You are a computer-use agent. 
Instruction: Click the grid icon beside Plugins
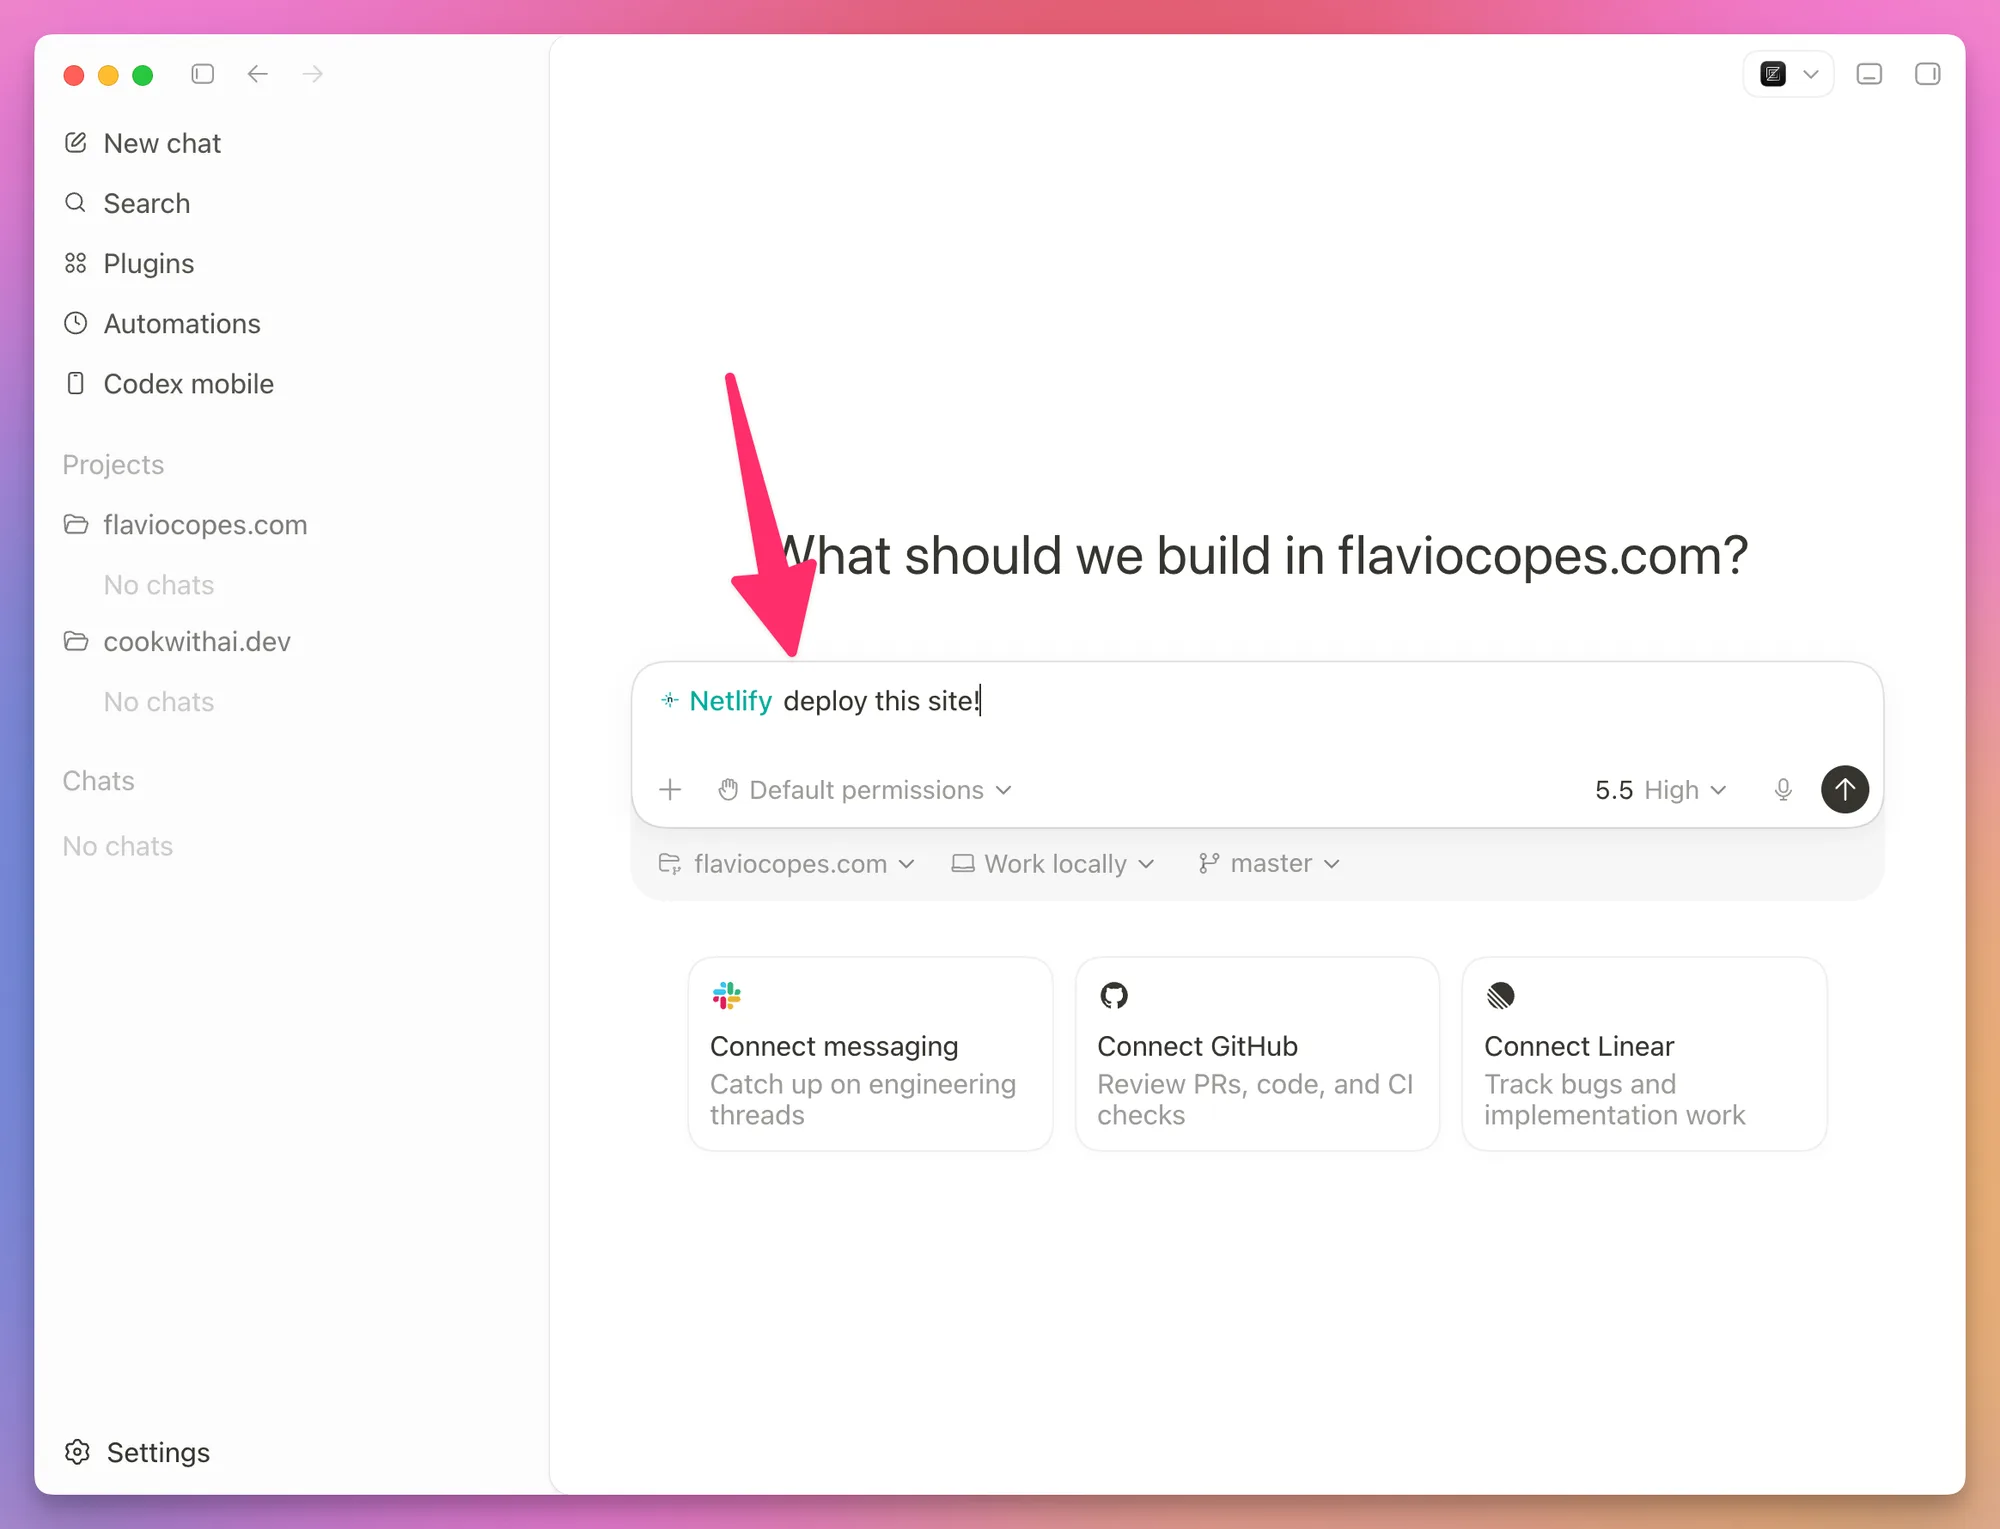tap(75, 263)
